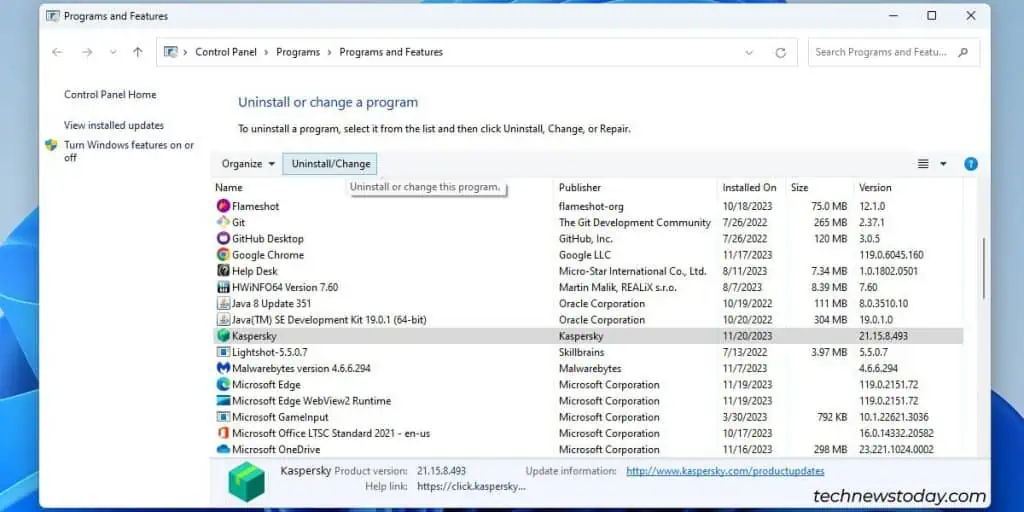This screenshot has width=1024, height=512.
Task: Select the GitHub Desktop row name
Action: pos(268,239)
